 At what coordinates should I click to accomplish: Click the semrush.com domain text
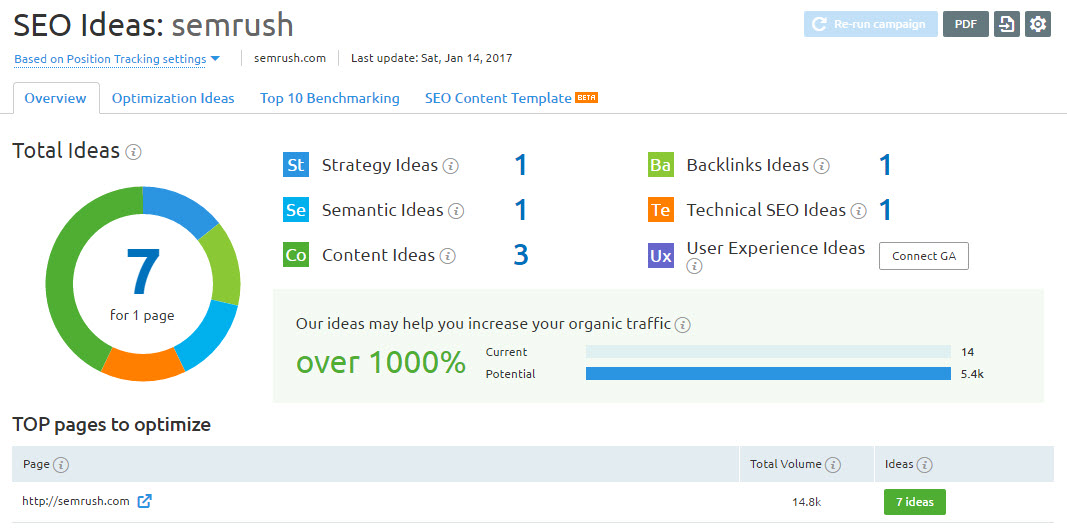click(x=290, y=59)
